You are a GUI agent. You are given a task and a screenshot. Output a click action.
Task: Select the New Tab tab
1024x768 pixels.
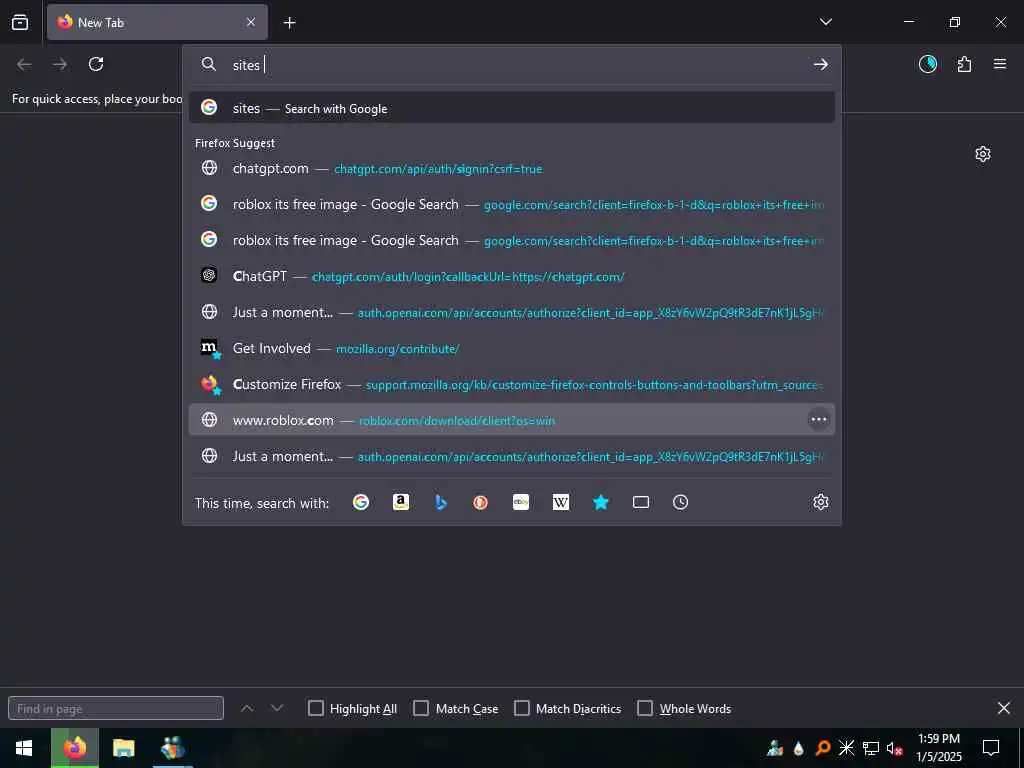(x=157, y=22)
